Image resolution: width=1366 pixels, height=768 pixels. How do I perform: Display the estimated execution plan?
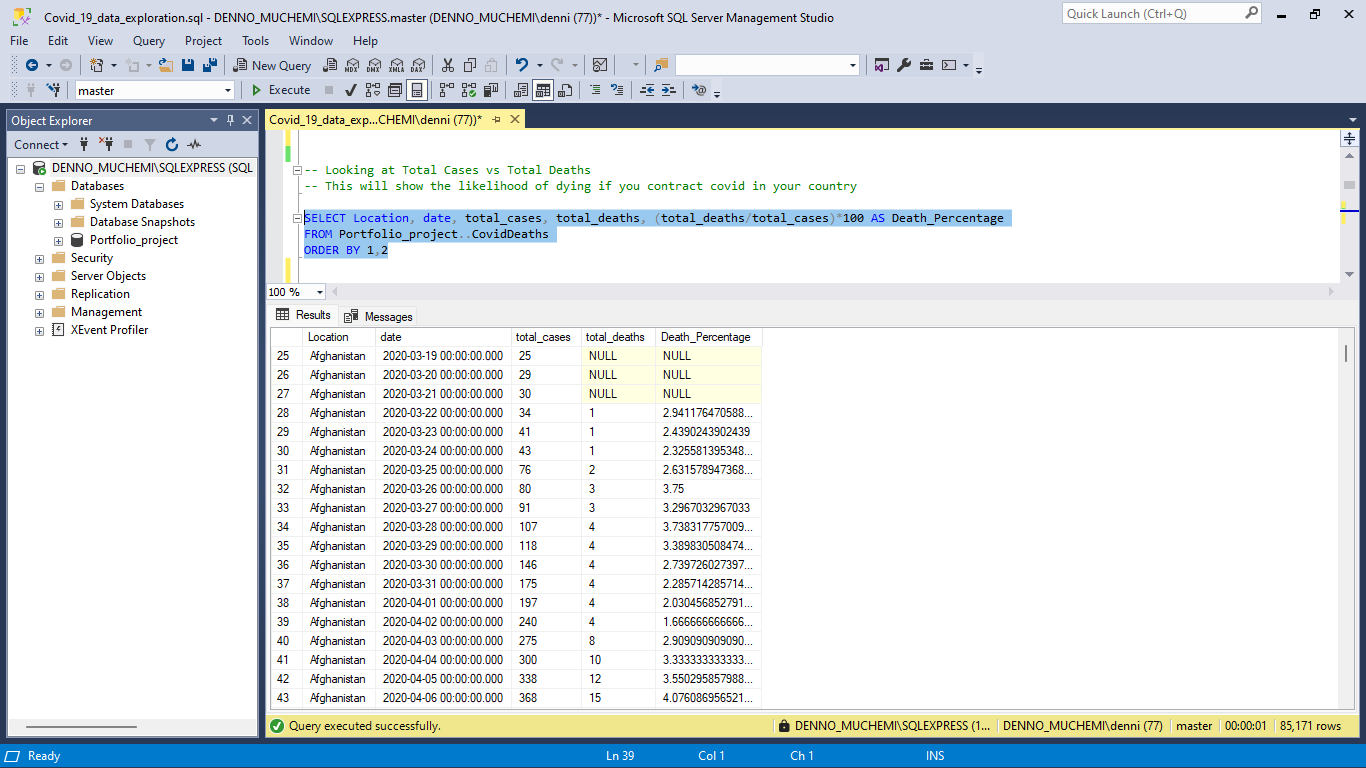pyautogui.click(x=373, y=90)
